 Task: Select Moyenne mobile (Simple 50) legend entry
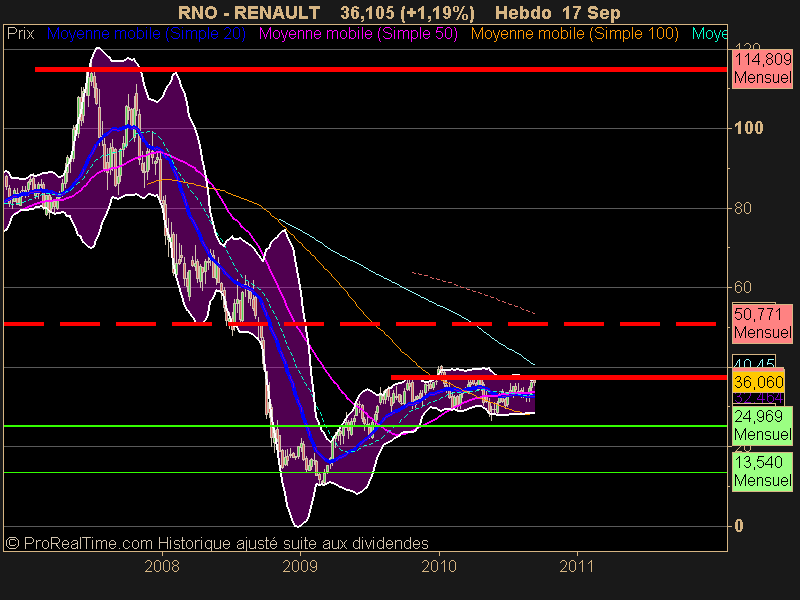358,34
